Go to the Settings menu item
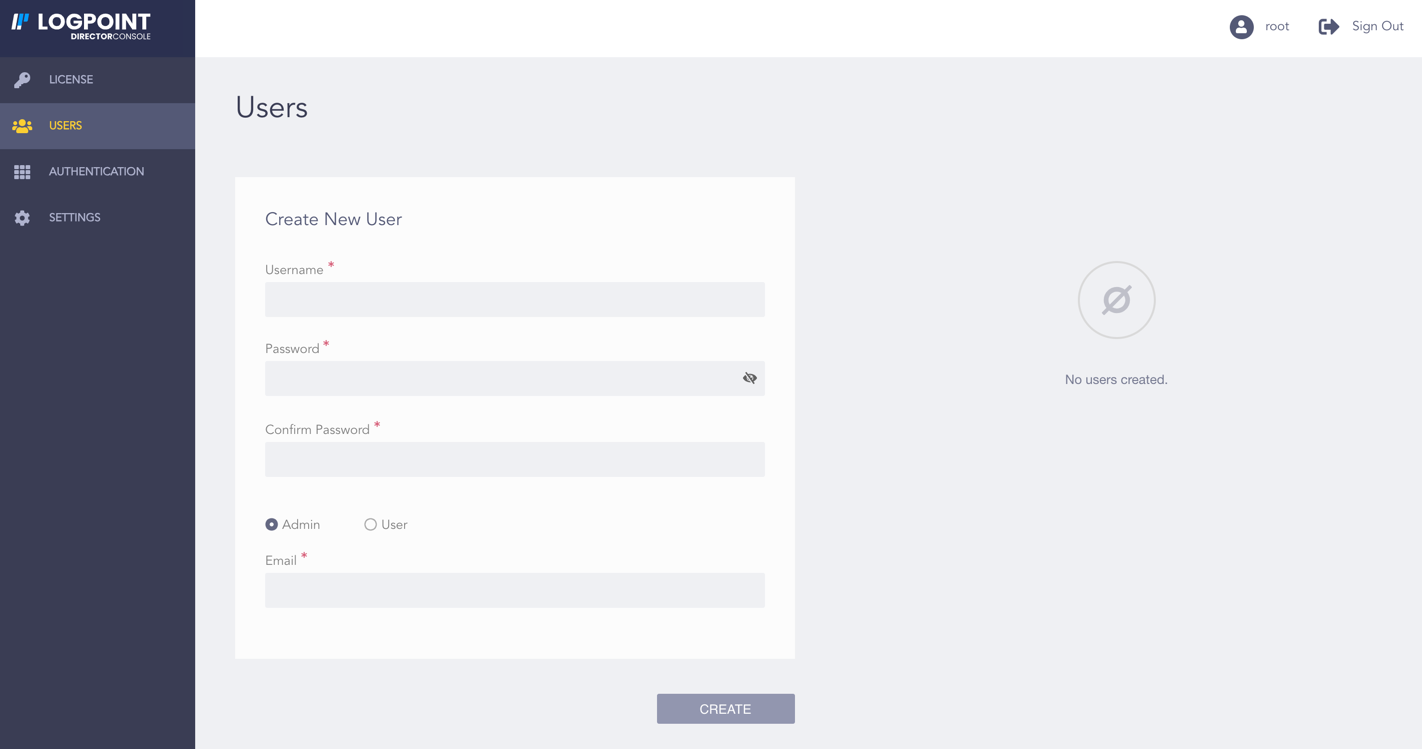 75,218
